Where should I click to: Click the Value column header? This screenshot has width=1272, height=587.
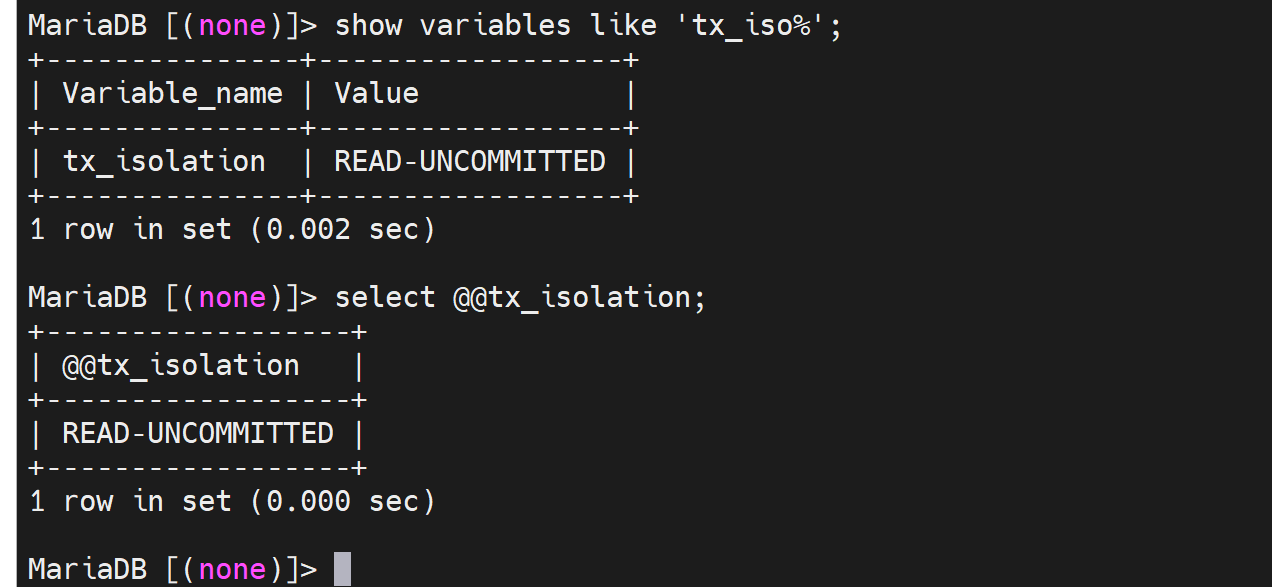pyautogui.click(x=376, y=94)
